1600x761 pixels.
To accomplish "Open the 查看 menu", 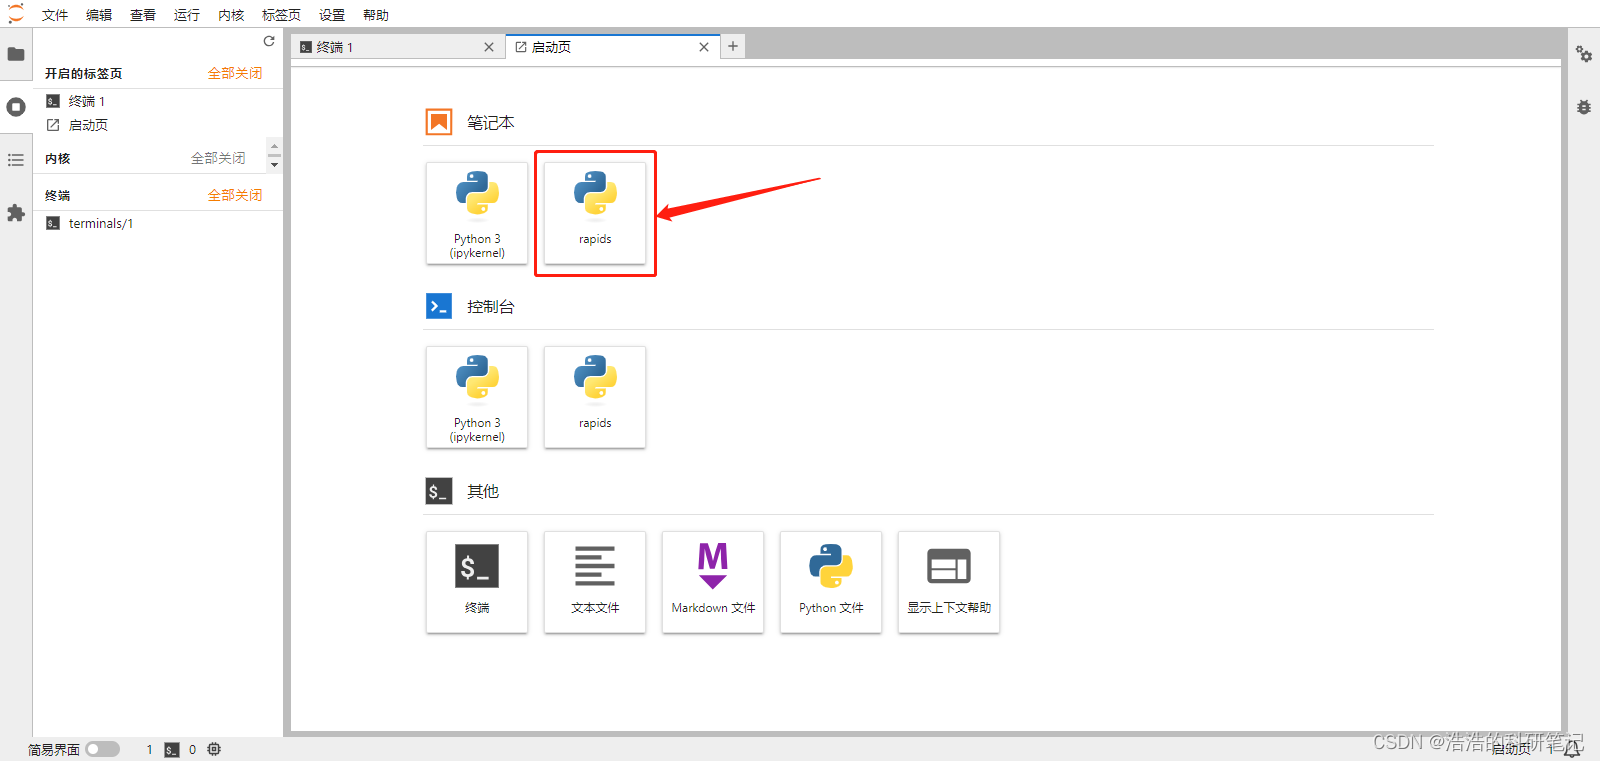I will (x=143, y=15).
